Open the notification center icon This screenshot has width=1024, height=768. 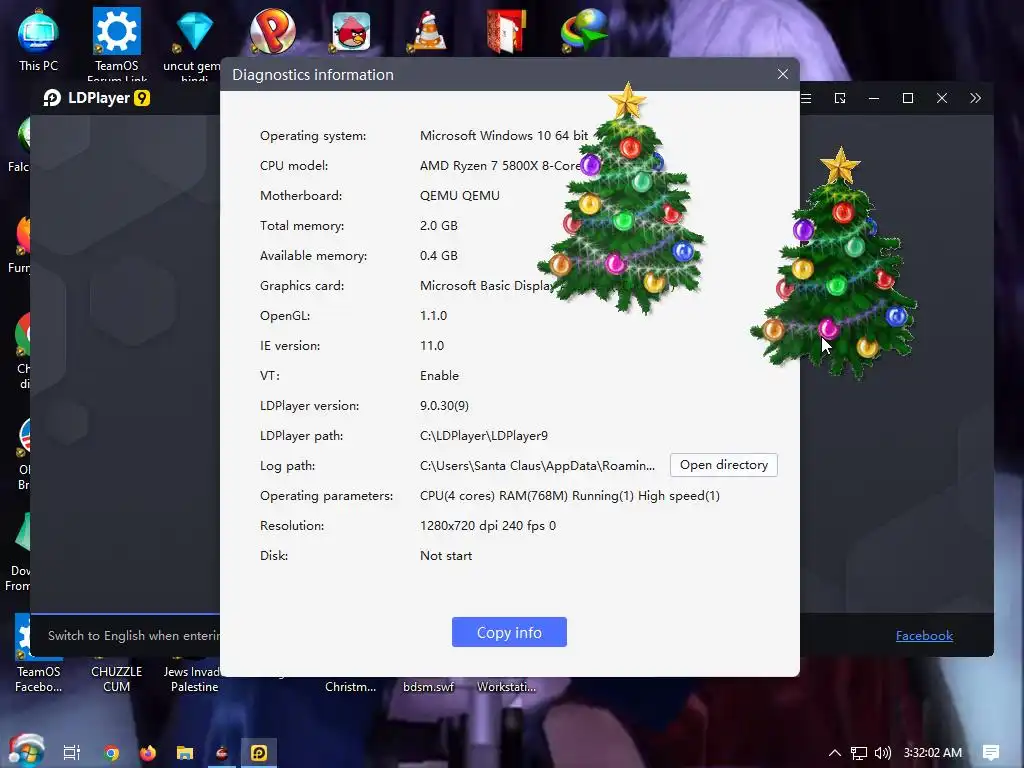[x=991, y=753]
